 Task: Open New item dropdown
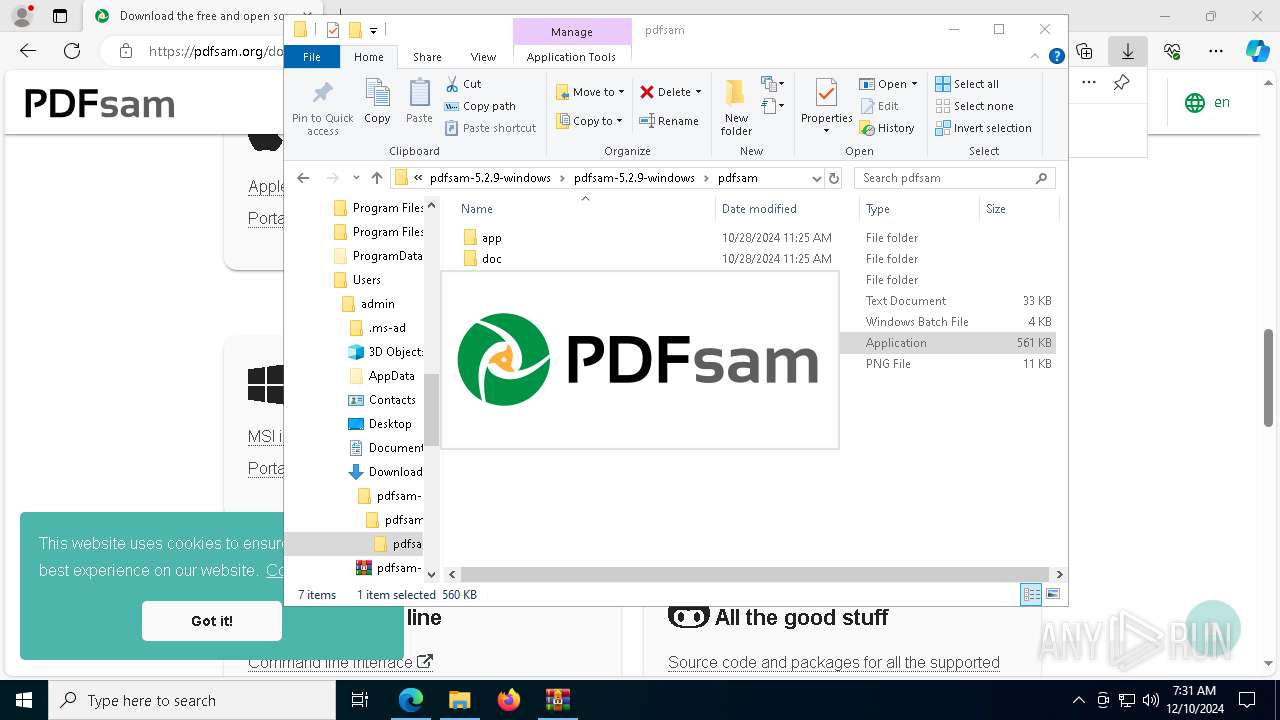click(772, 84)
